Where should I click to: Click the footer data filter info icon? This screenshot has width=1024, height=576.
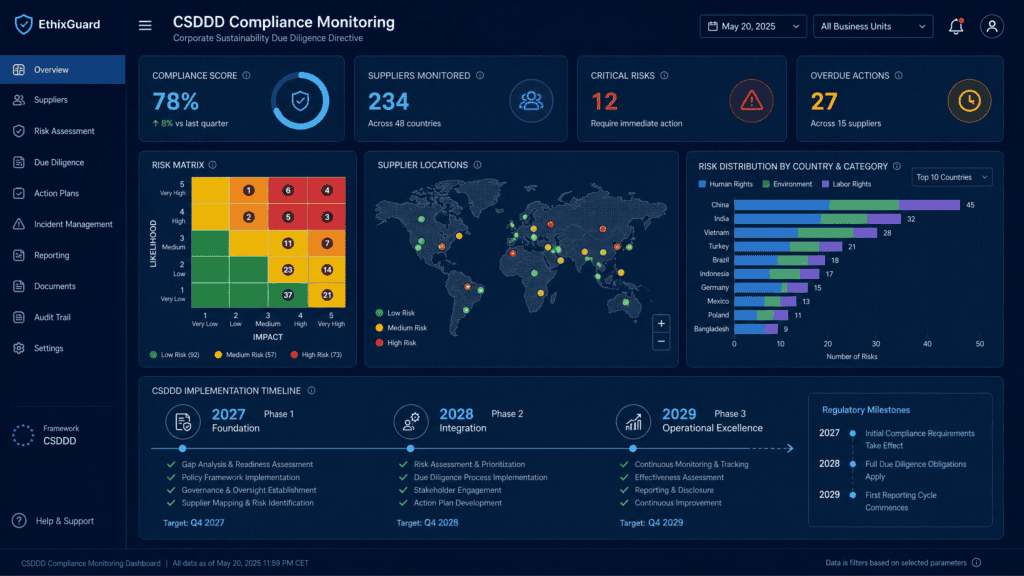tap(976, 562)
